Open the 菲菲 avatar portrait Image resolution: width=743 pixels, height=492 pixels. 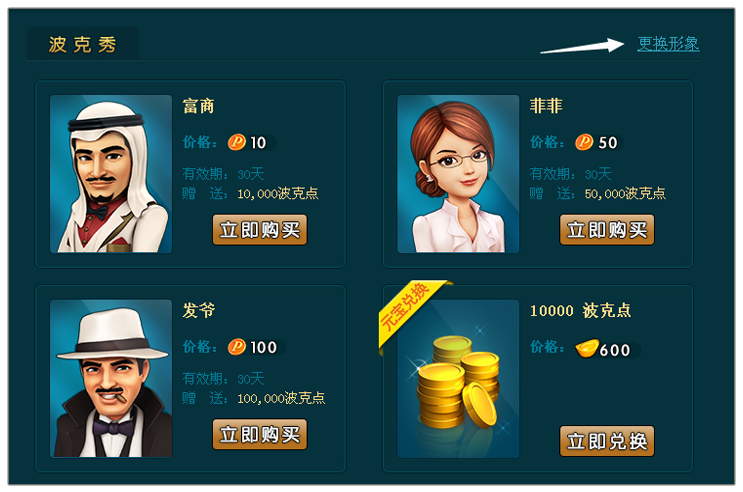(x=458, y=173)
